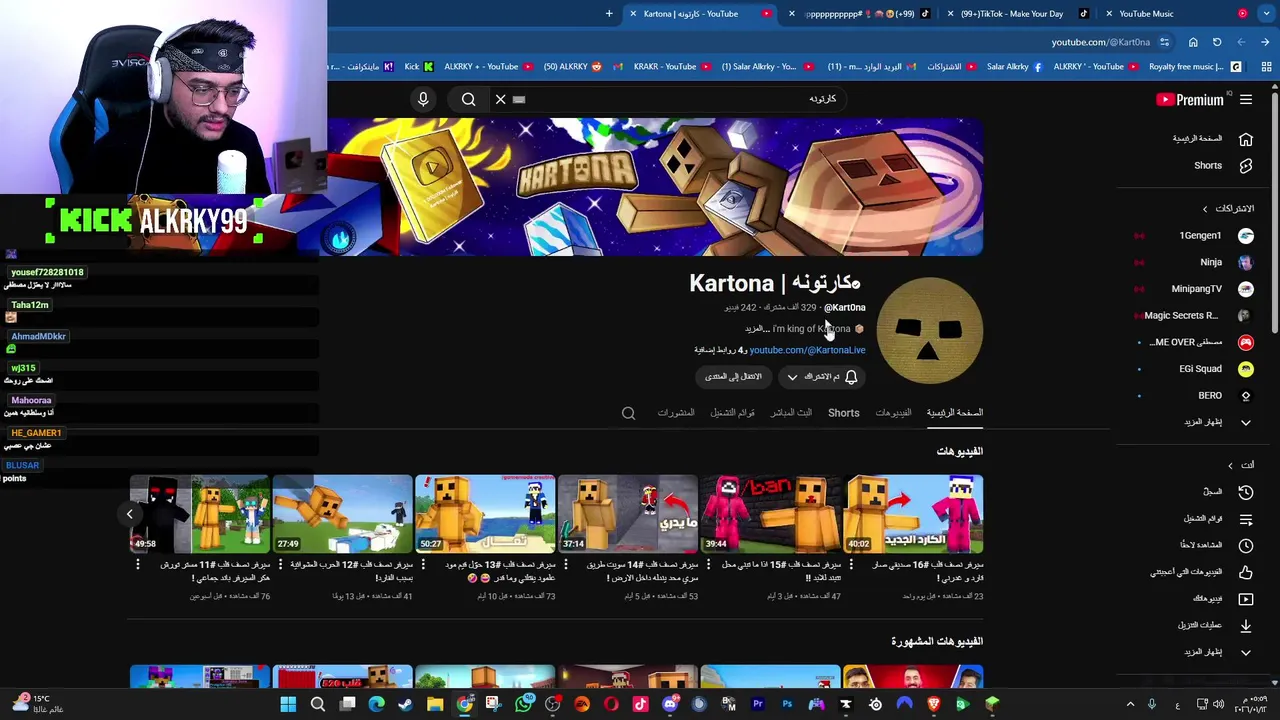Image resolution: width=1280 pixels, height=720 pixels.
Task: Open video thumbnail with 50:27 duration
Action: click(x=485, y=514)
